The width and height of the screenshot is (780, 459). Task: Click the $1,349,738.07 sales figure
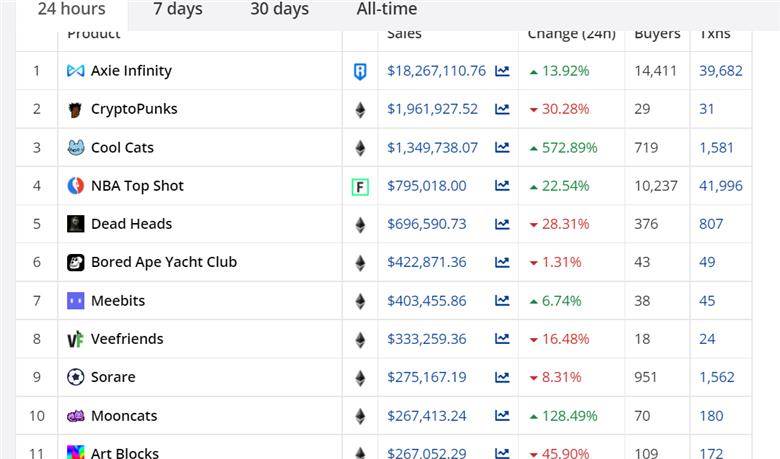click(432, 148)
